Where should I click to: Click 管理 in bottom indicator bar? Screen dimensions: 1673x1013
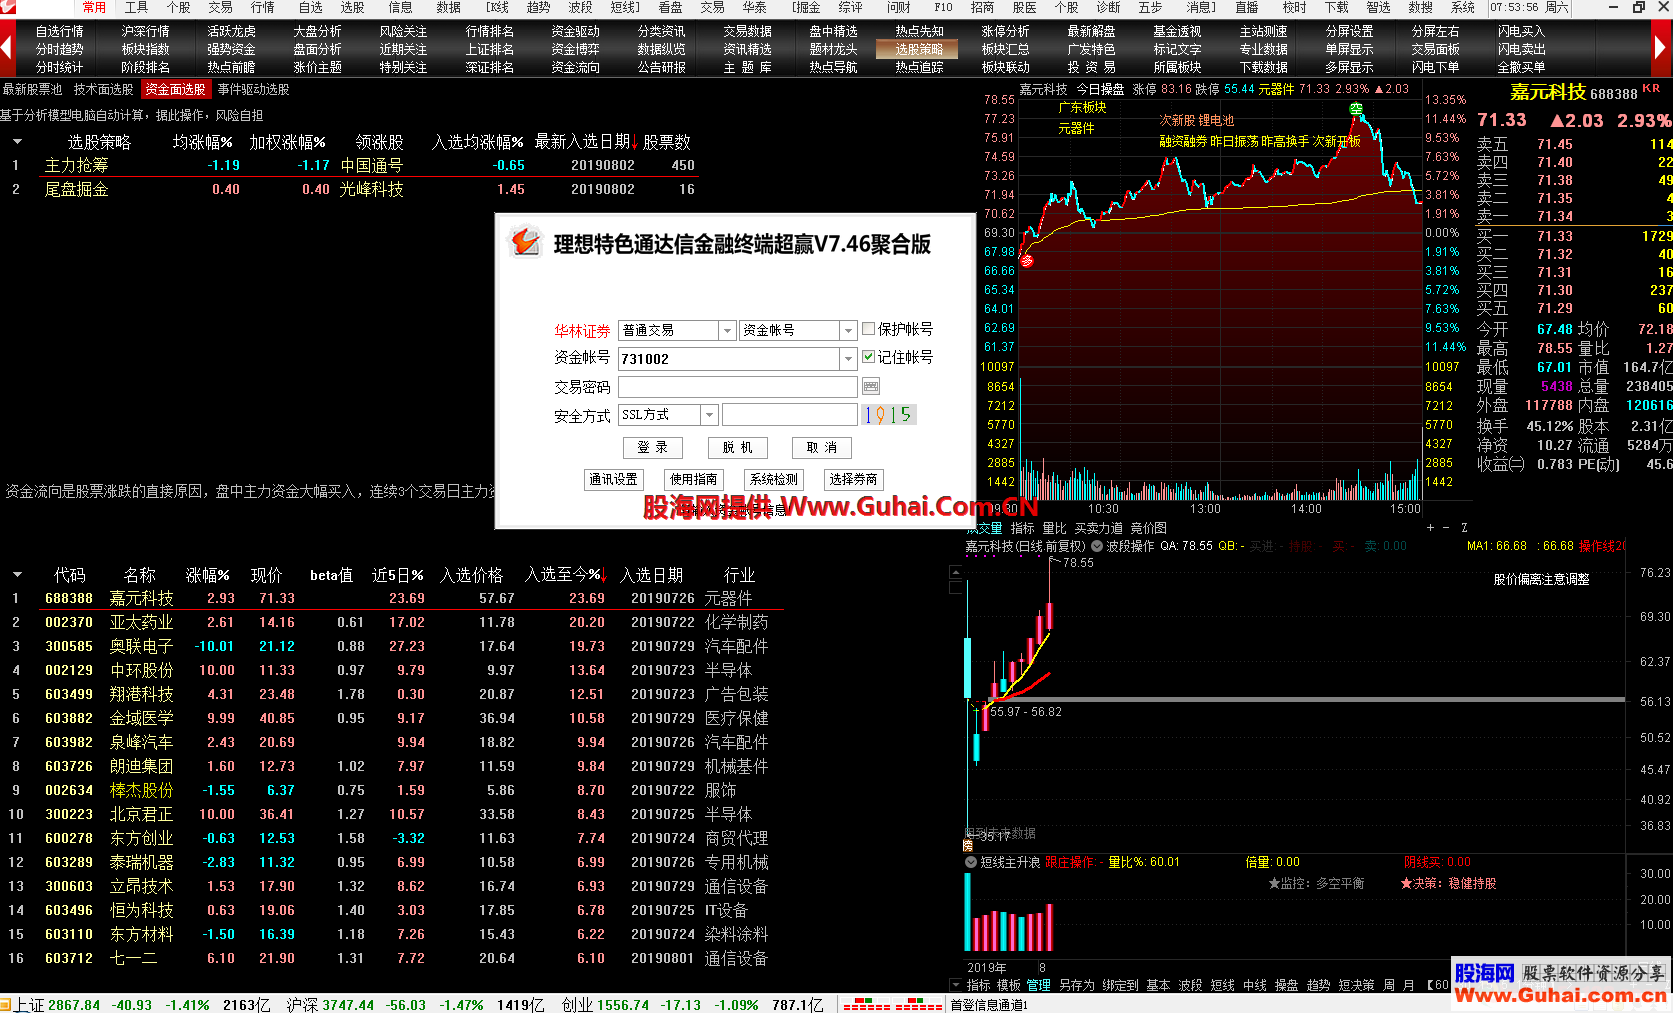(x=1039, y=985)
